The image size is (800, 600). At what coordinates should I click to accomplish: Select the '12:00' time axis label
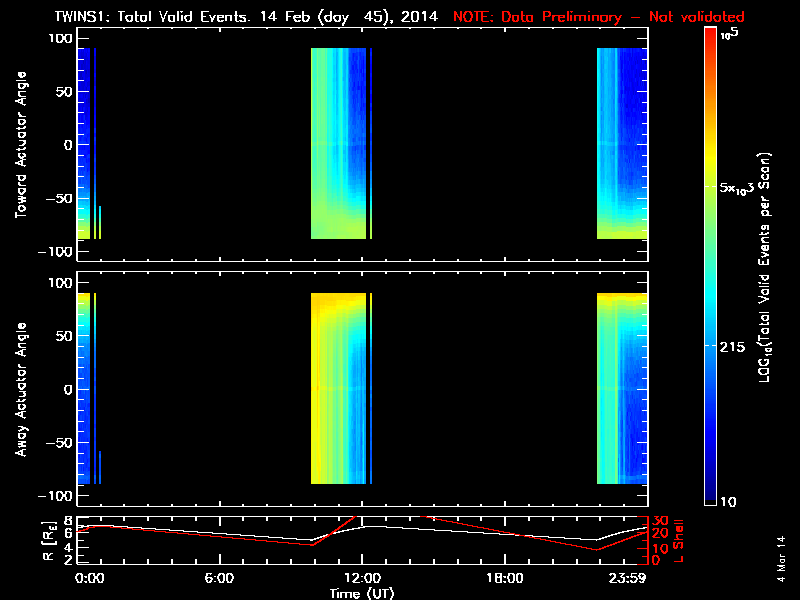click(x=362, y=578)
